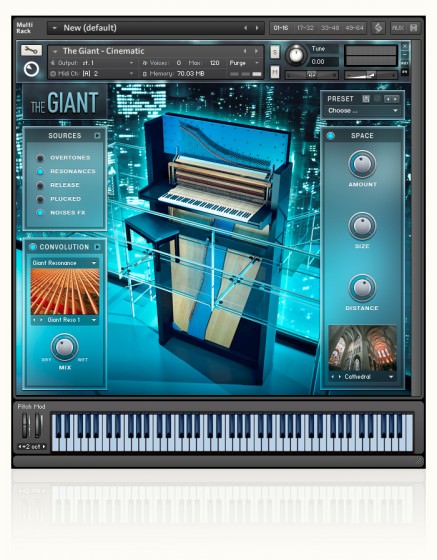This screenshot has width=437, height=560.
Task: Load next instrument beside The Giant - Cinematic
Action: 256,51
